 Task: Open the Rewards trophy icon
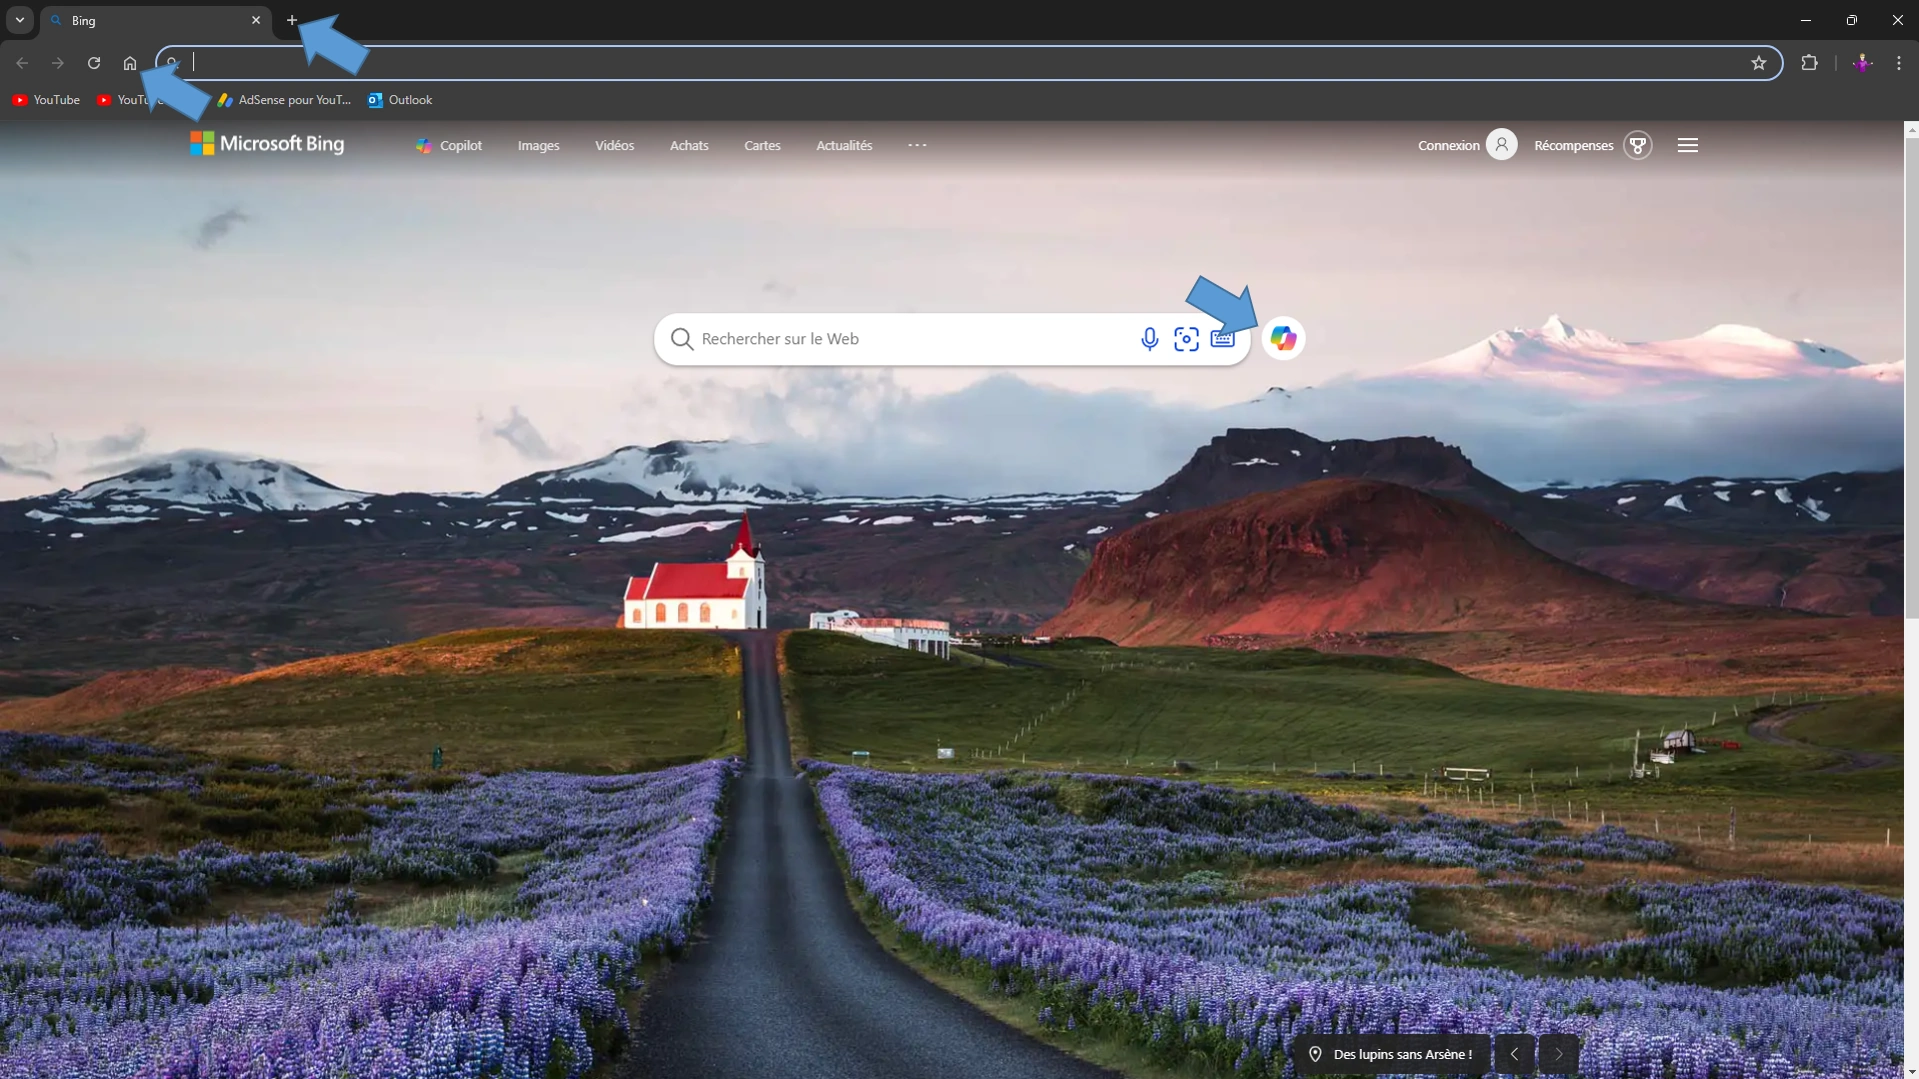pyautogui.click(x=1637, y=145)
